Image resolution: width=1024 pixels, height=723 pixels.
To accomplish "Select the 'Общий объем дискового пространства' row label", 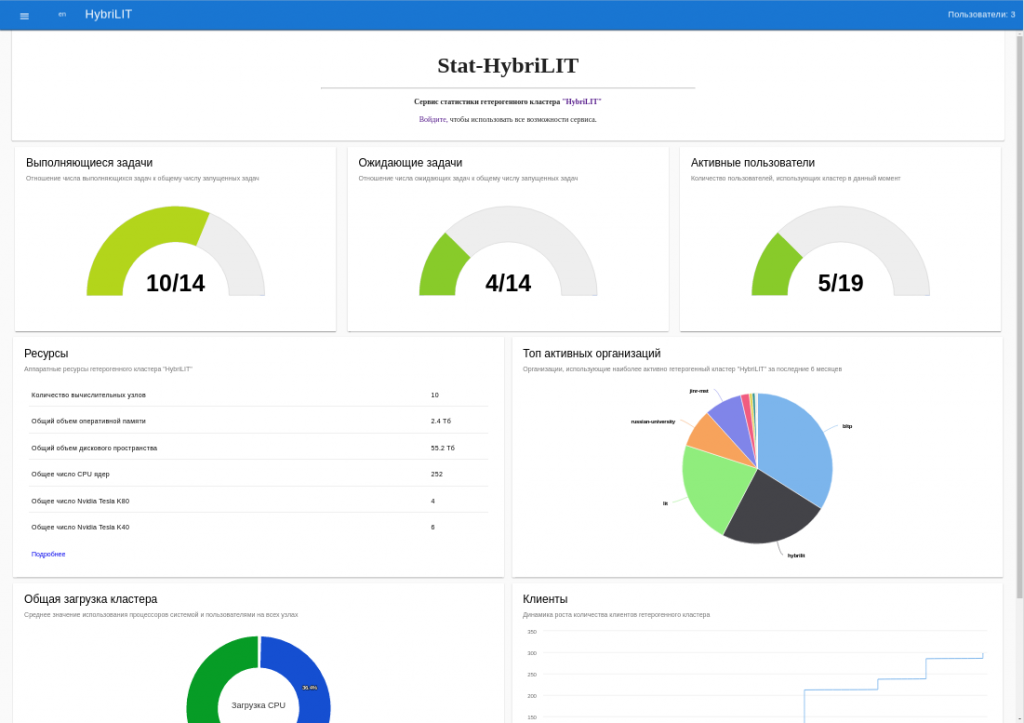I will [x=94, y=448].
